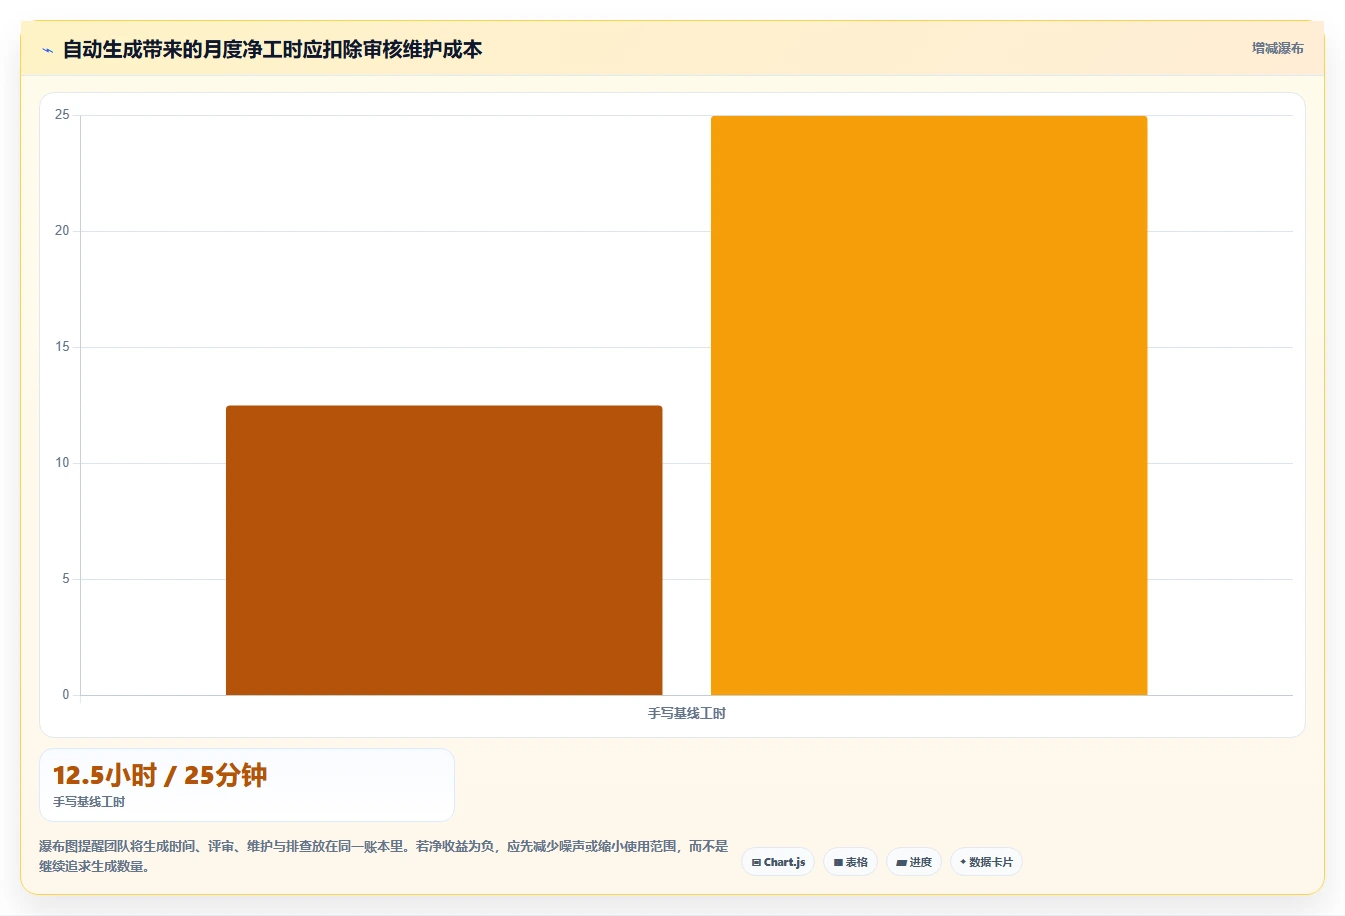The width and height of the screenshot is (1345, 916).
Task: Click the y-axis value 20
Action: click(62, 231)
